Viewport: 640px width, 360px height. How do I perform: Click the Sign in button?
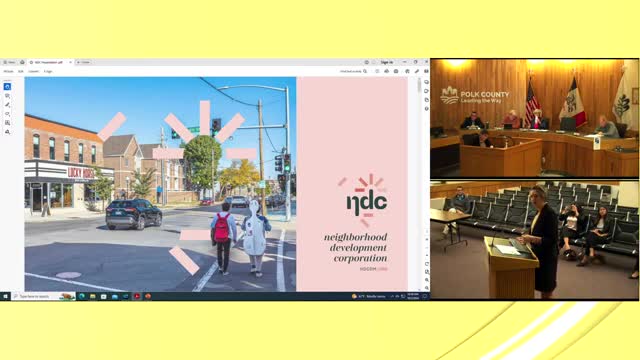tap(387, 62)
